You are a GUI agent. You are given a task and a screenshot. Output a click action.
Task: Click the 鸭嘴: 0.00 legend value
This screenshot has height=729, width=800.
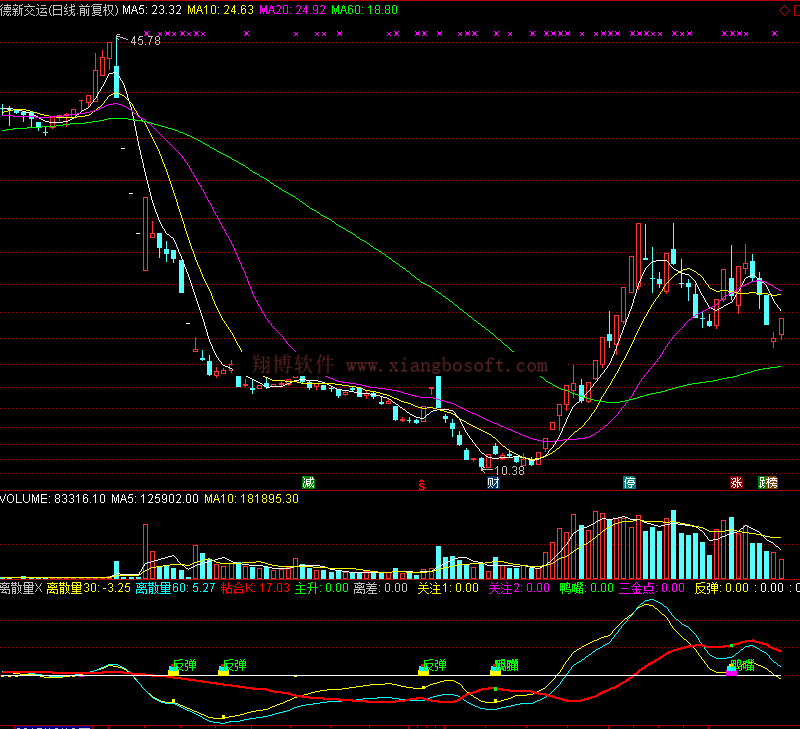pos(586,588)
